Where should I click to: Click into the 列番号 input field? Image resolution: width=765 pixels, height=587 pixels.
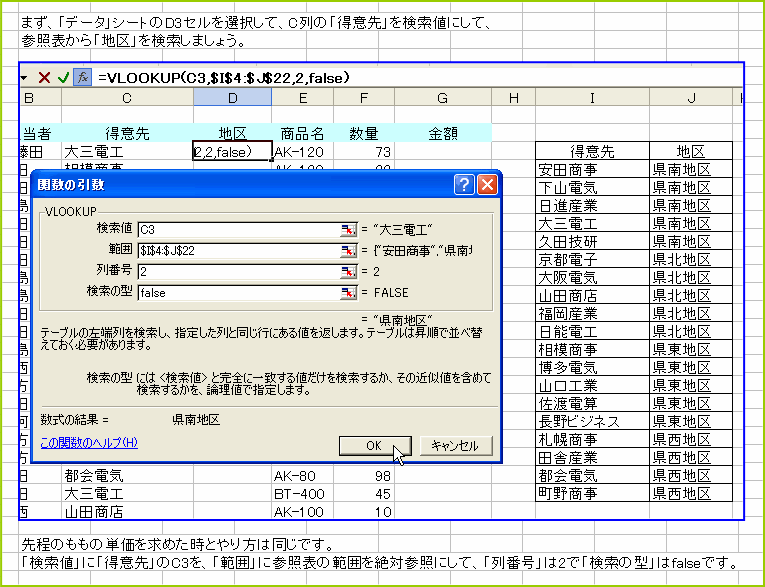(239, 271)
